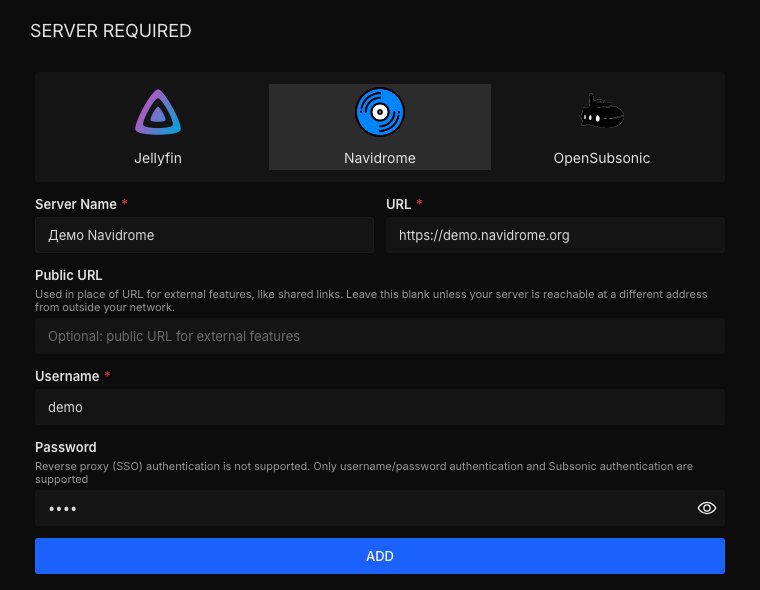Click the "Used in place of URL" hint

[x=371, y=301]
